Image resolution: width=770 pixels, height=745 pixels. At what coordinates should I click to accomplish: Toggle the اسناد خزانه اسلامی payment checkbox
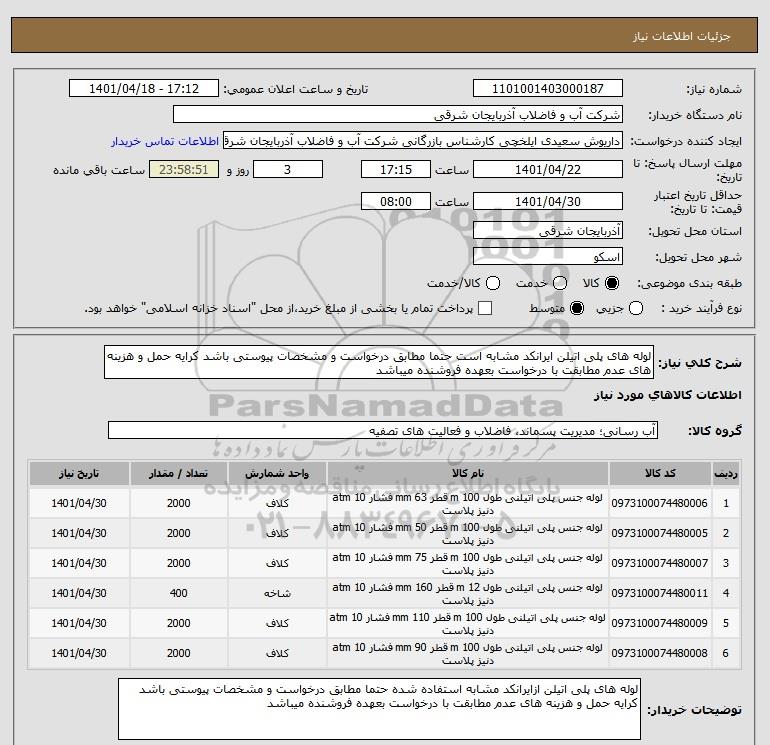[485, 308]
